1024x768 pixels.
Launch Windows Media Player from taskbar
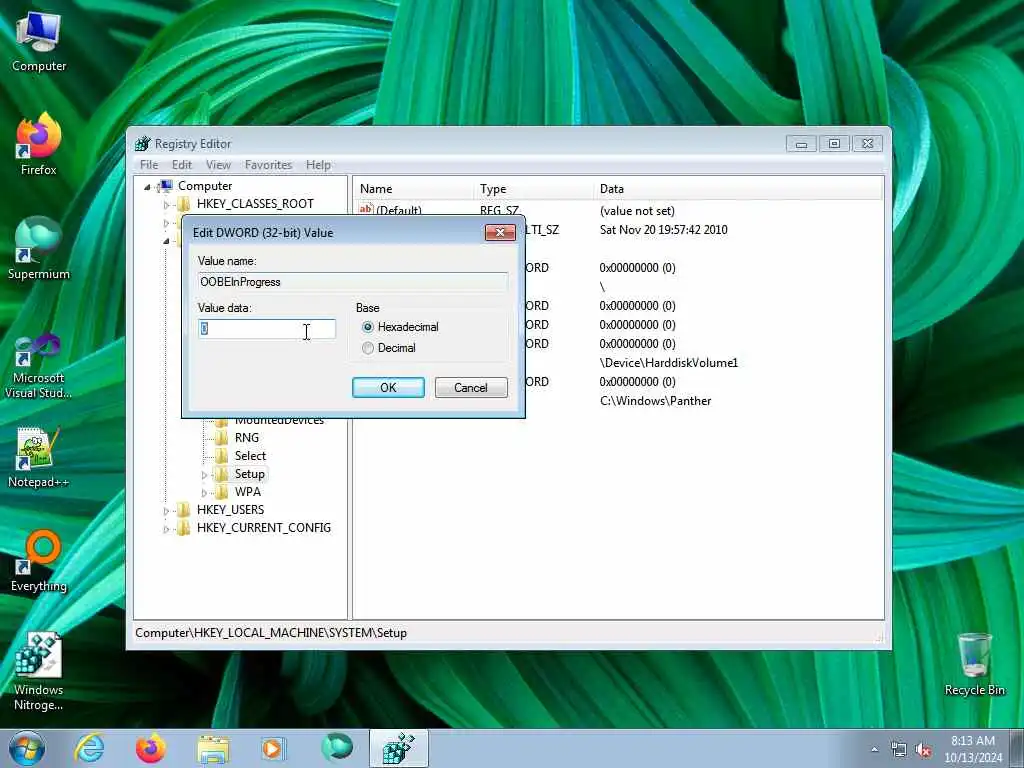(x=273, y=748)
